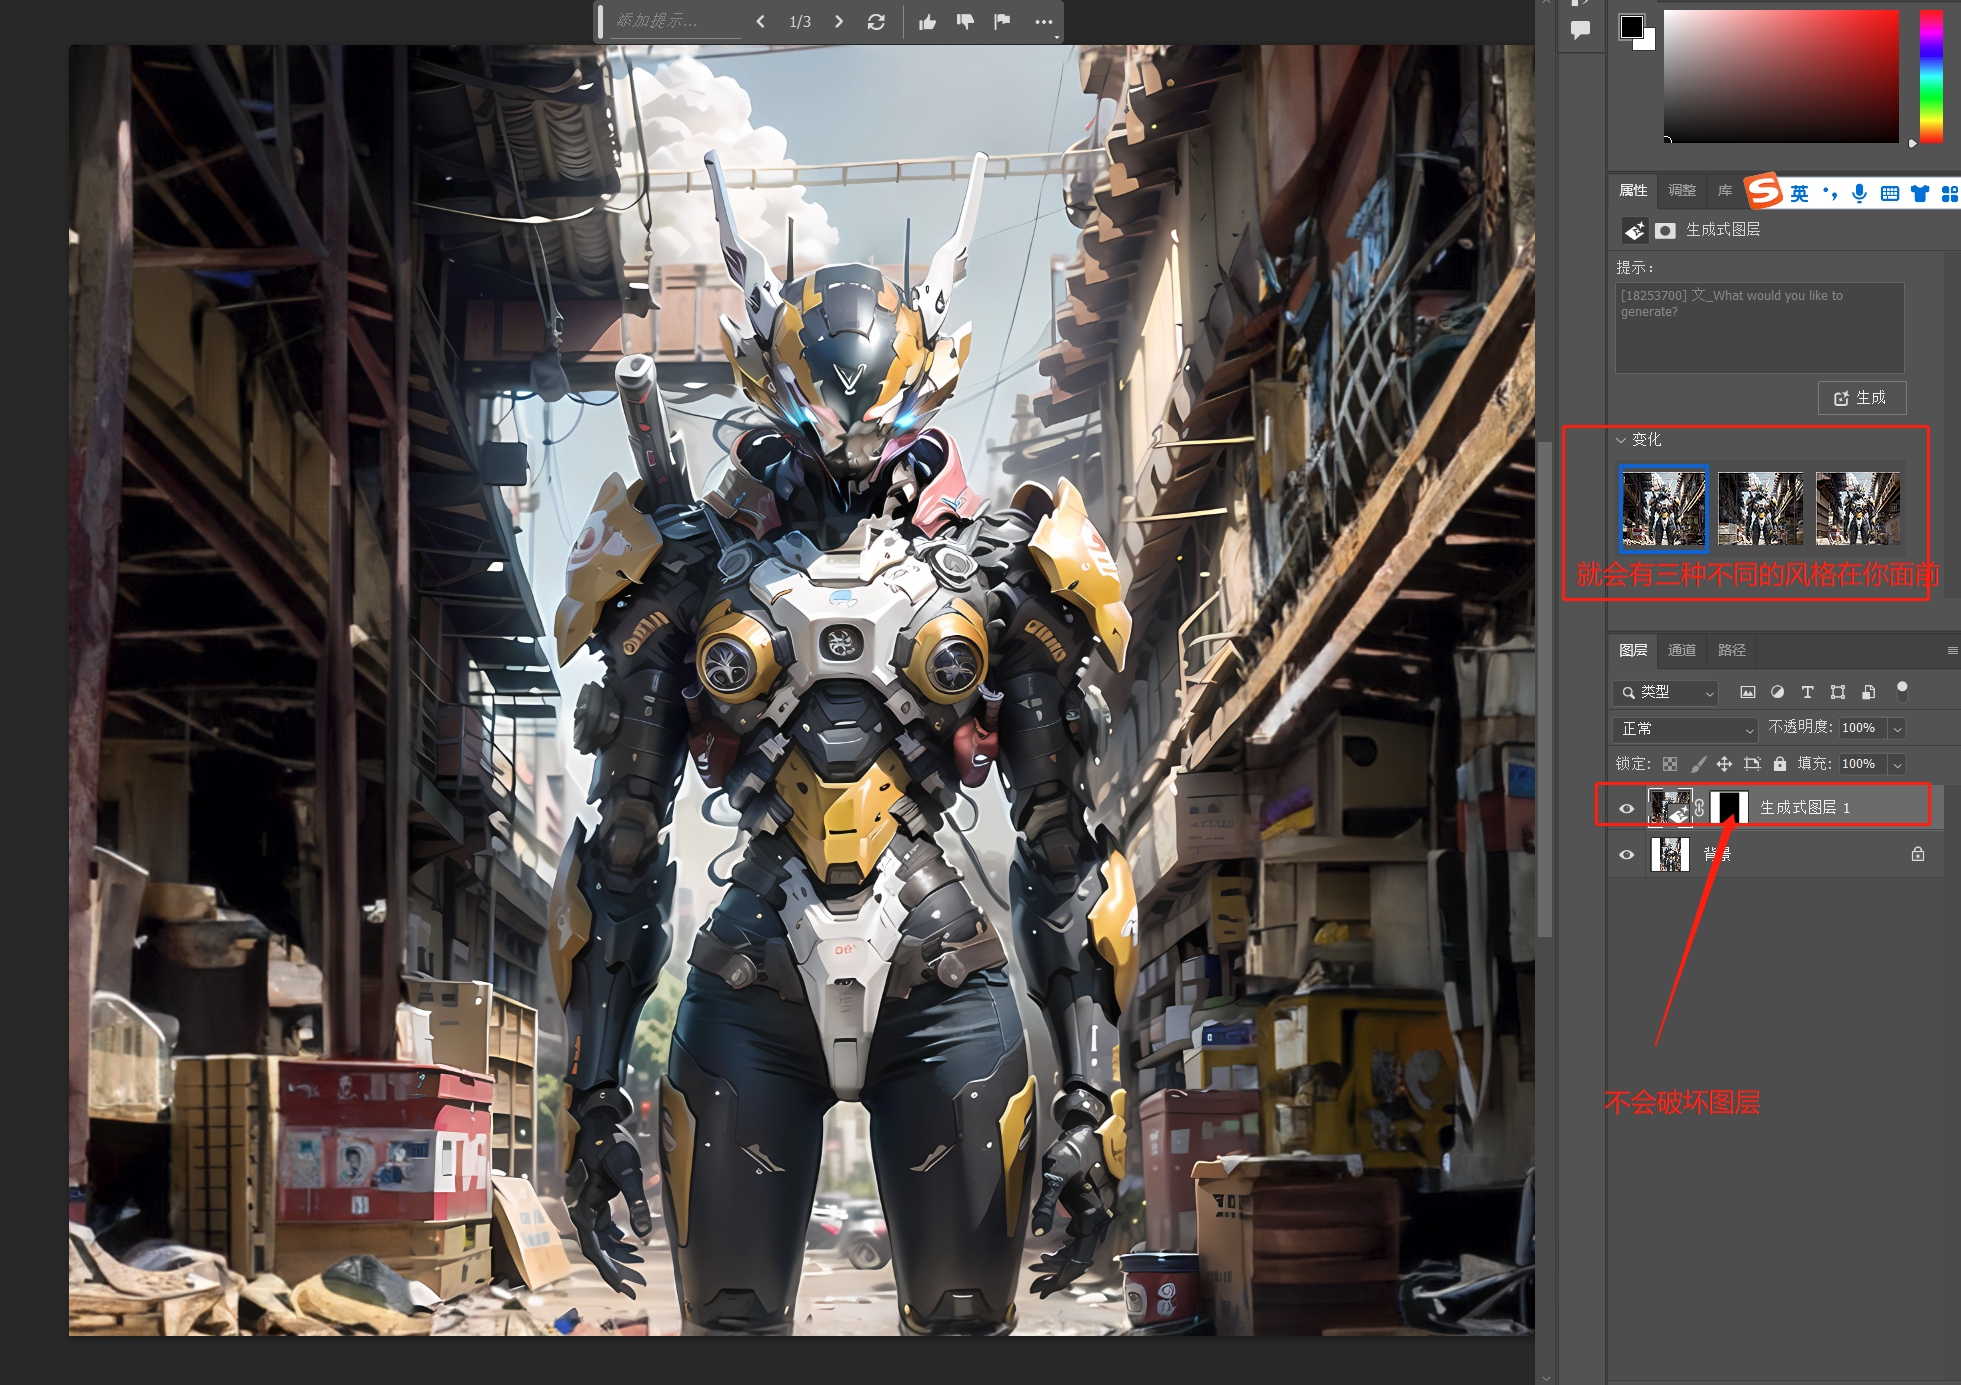Switch to the 属性 tab
This screenshot has height=1385, width=1961.
pos(1633,190)
